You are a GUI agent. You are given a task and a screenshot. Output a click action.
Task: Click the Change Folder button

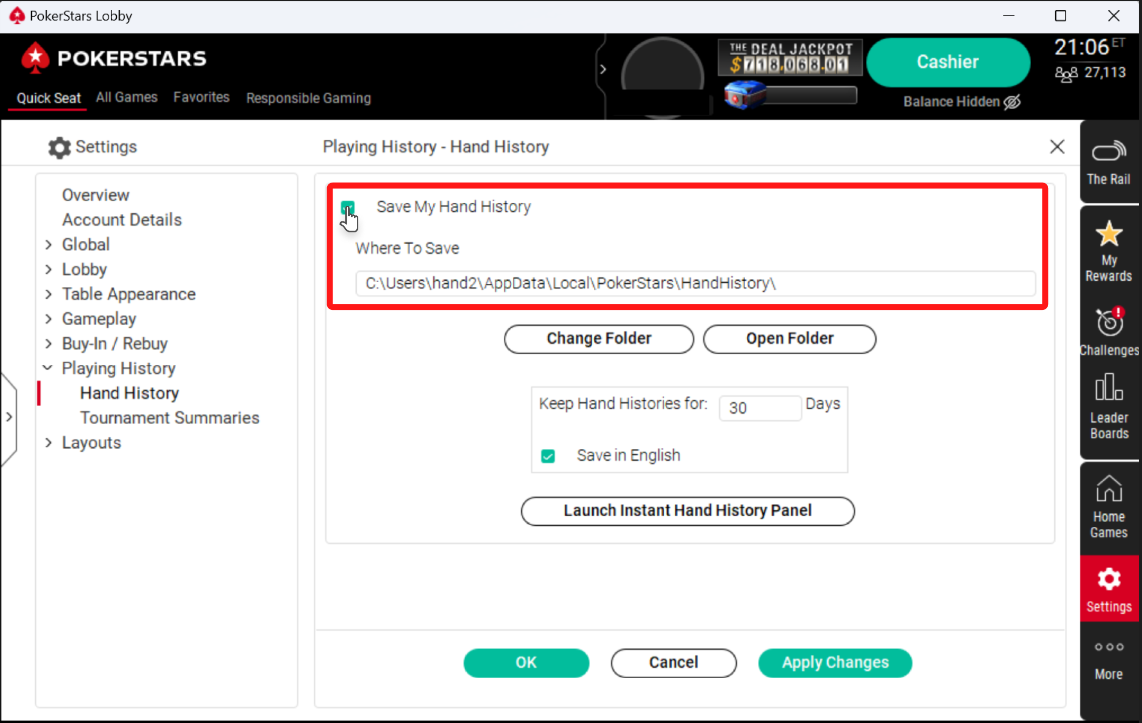point(599,339)
